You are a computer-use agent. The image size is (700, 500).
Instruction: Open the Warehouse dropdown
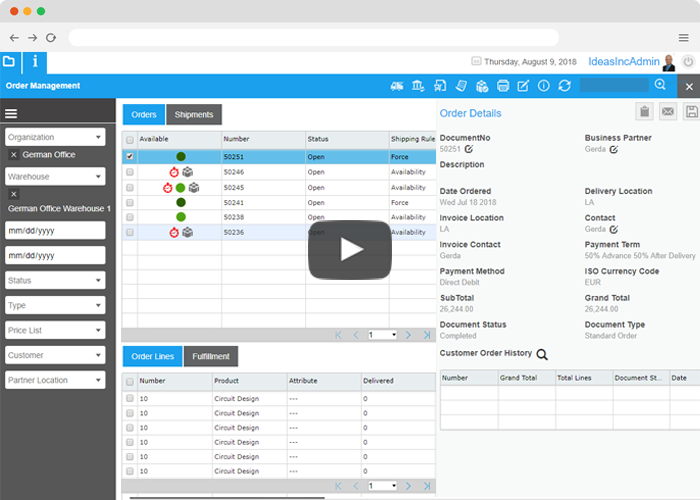pyautogui.click(x=55, y=176)
